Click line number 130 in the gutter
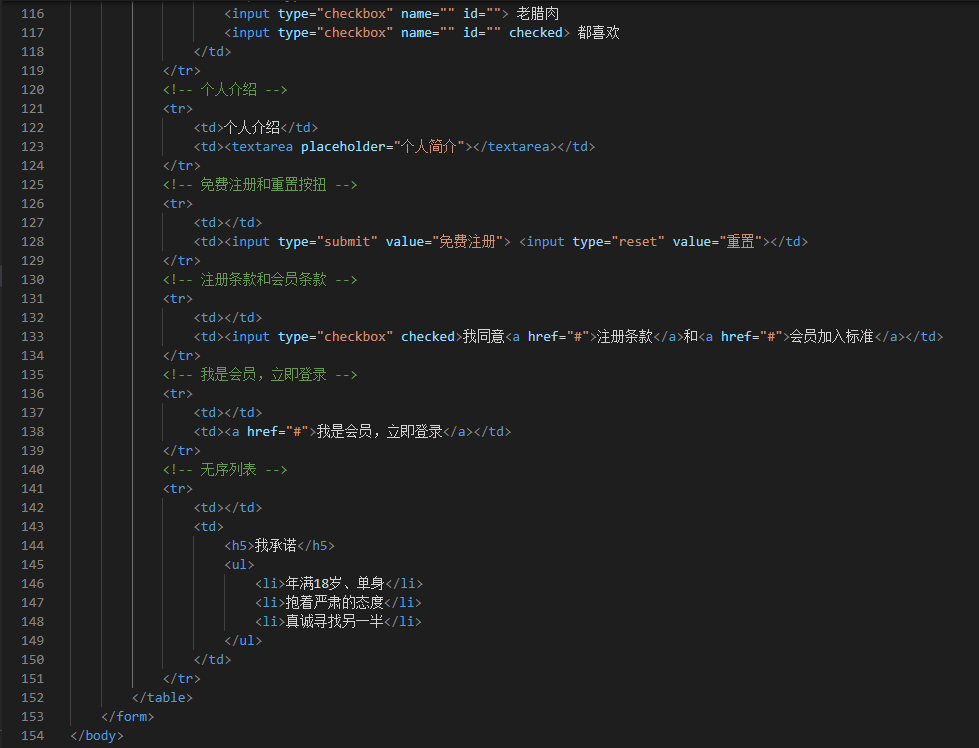979x748 pixels. [x=32, y=280]
